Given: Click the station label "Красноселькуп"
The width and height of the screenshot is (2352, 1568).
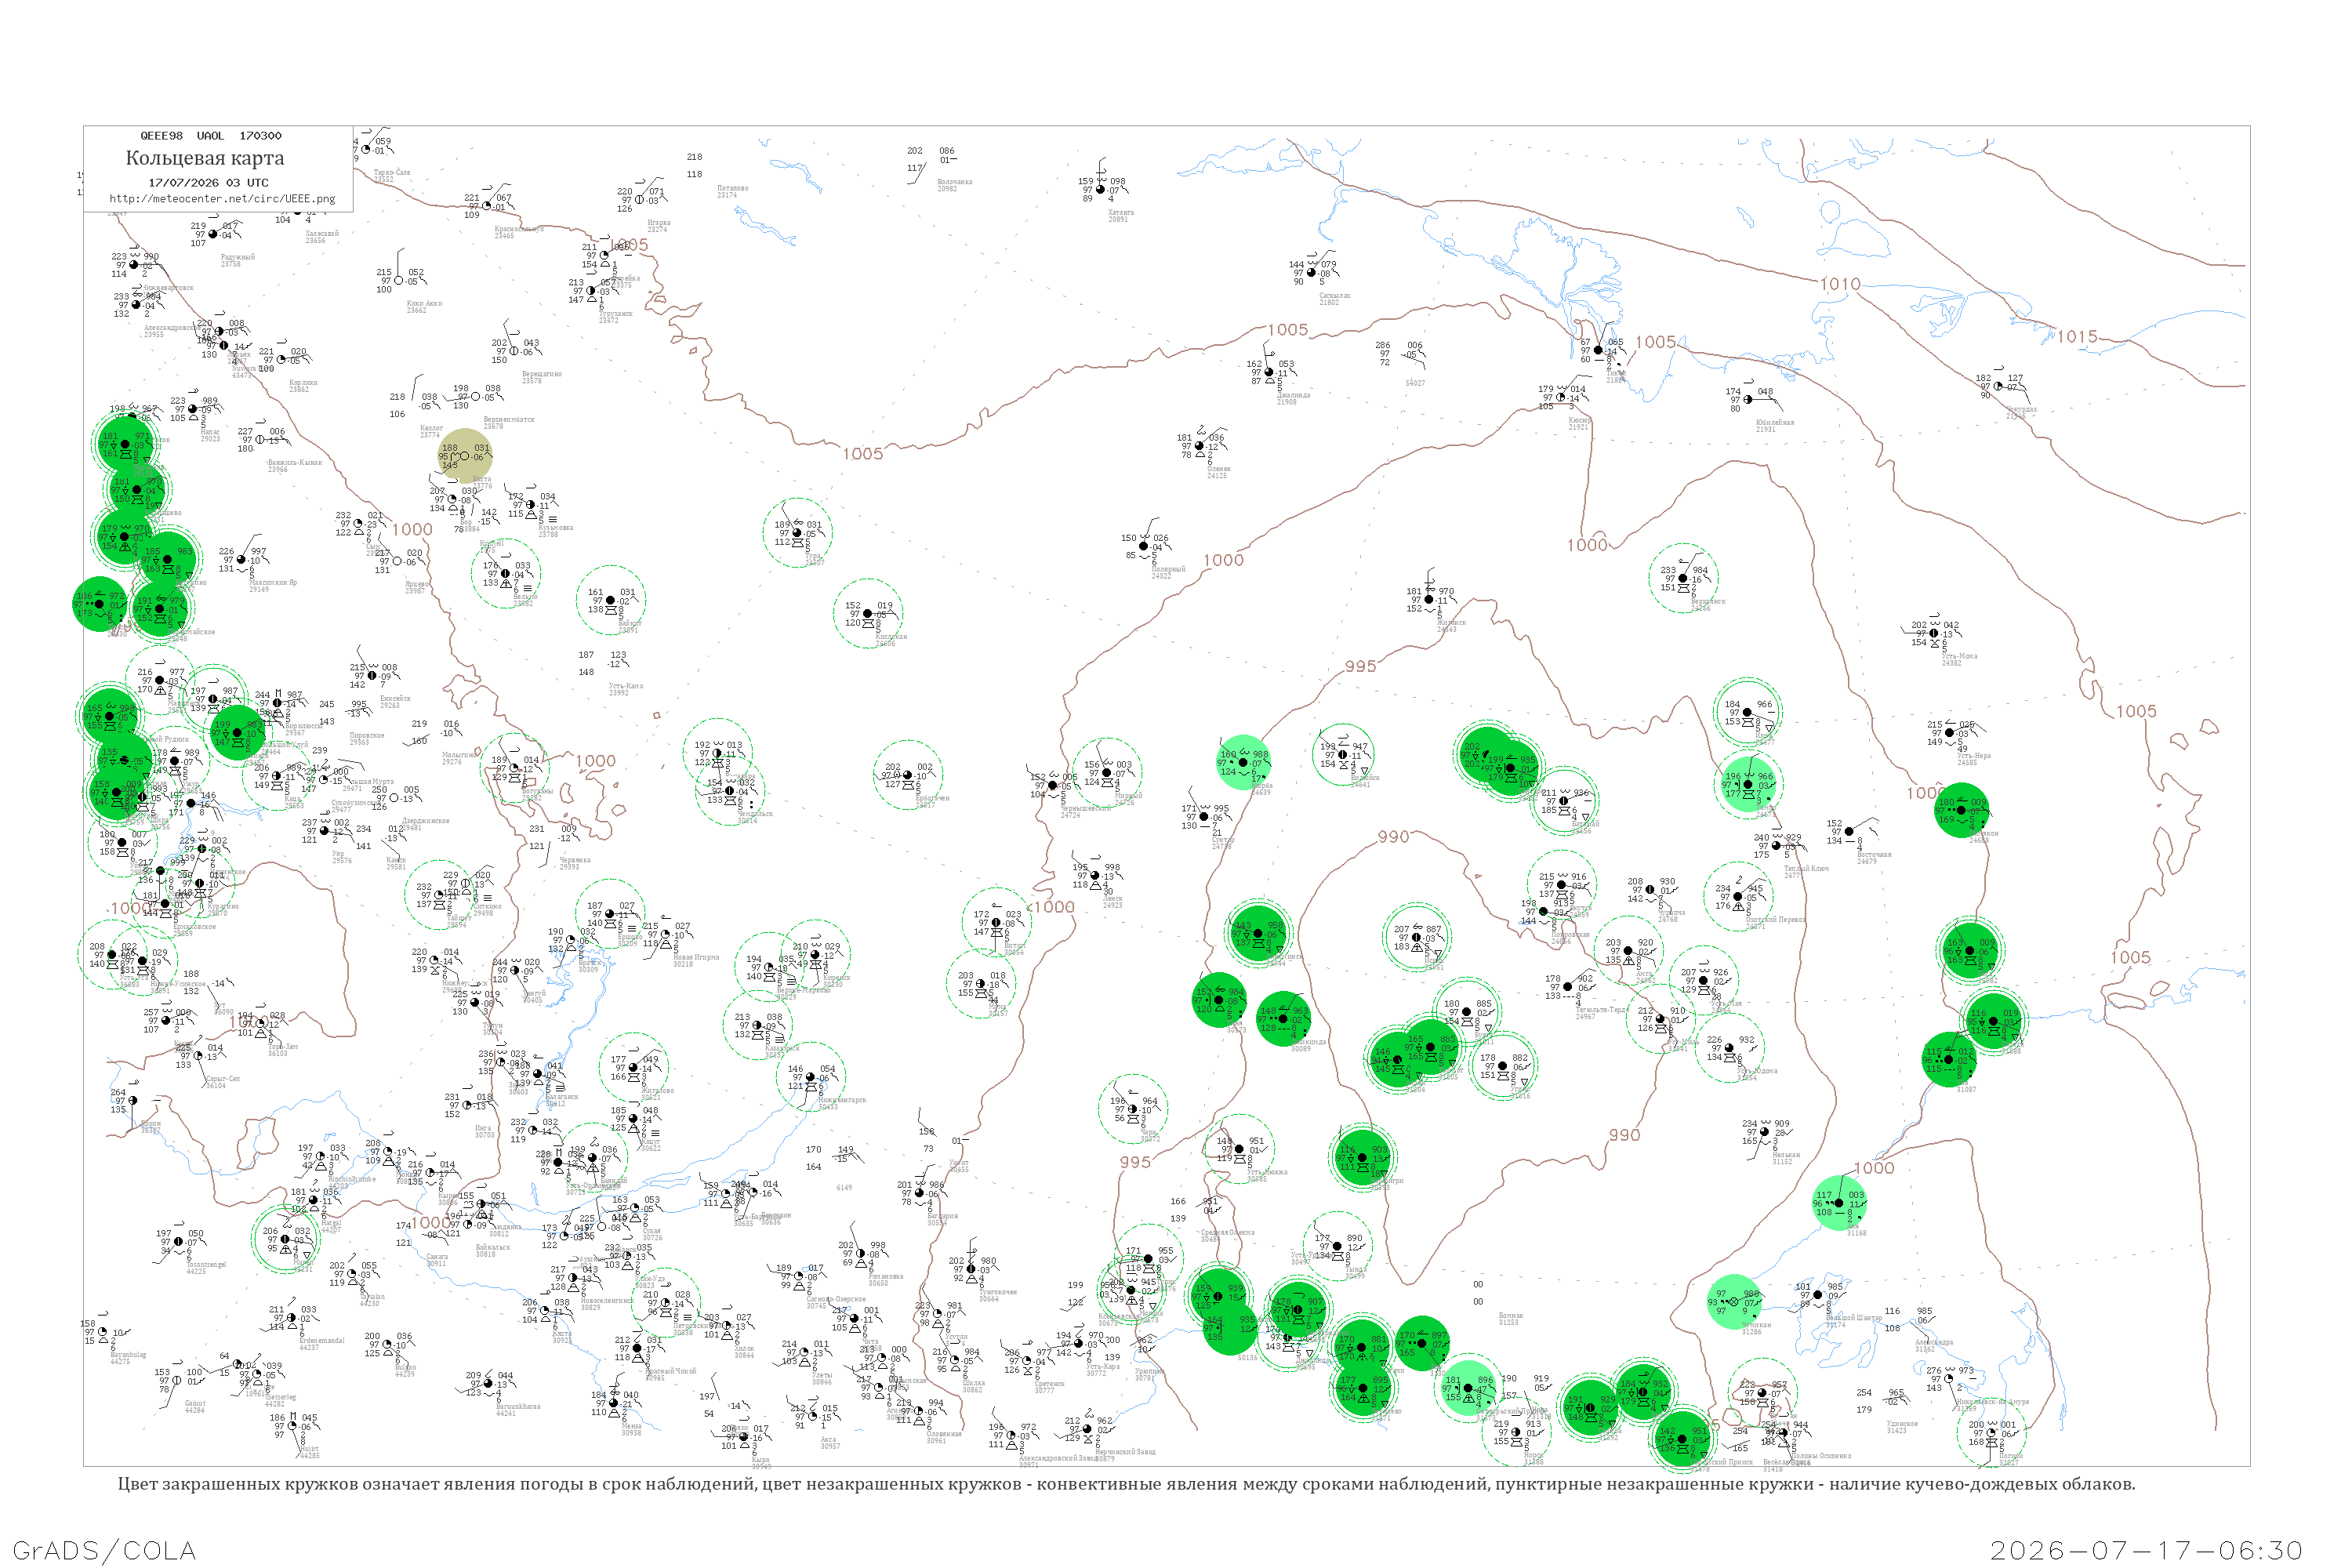Looking at the screenshot, I should 520,229.
